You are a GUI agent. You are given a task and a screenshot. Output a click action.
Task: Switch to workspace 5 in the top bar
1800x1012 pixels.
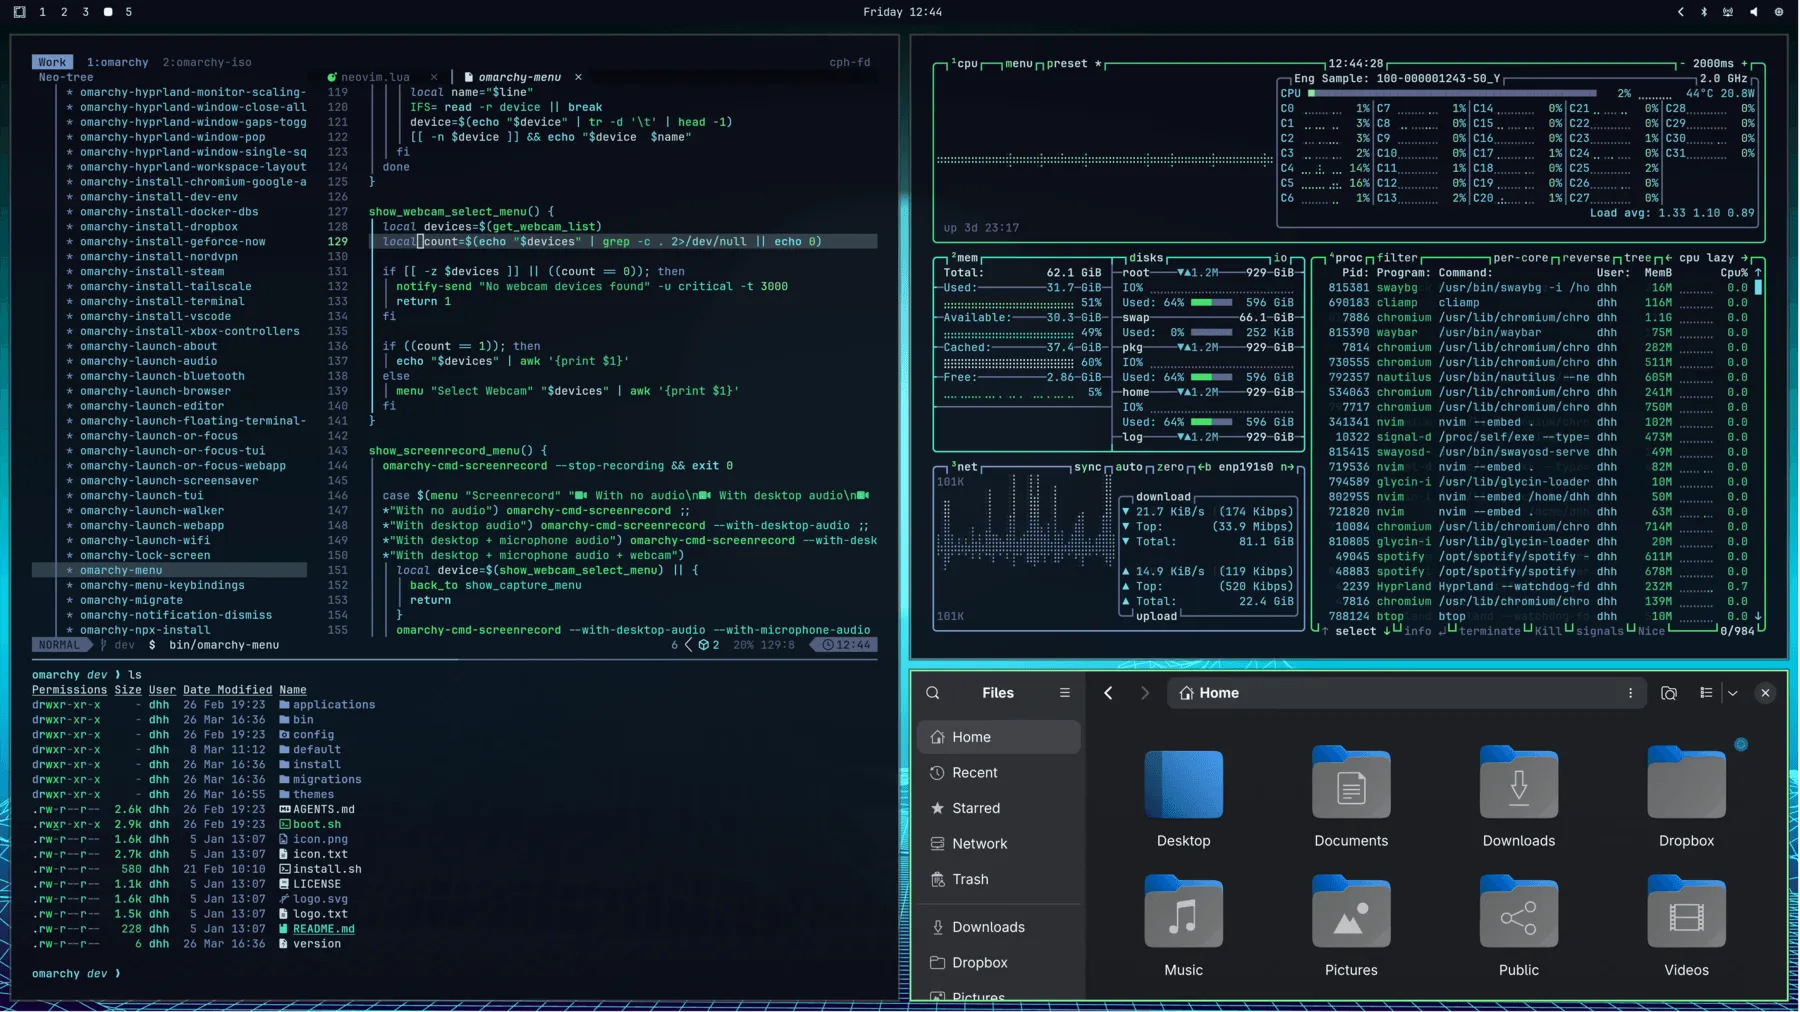(x=128, y=12)
